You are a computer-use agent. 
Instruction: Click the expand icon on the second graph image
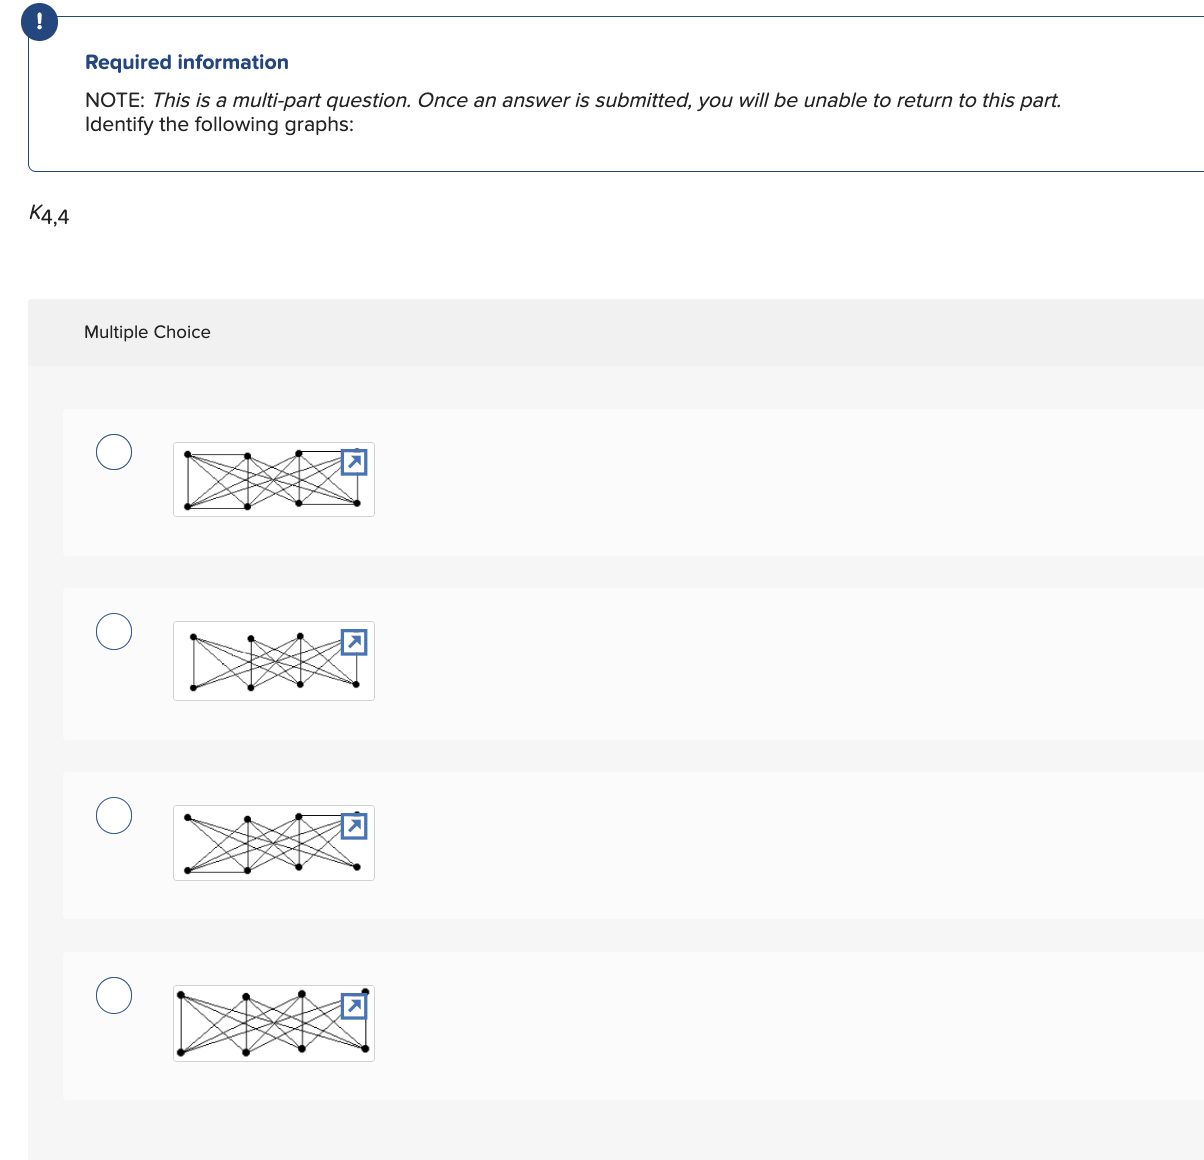[352, 643]
